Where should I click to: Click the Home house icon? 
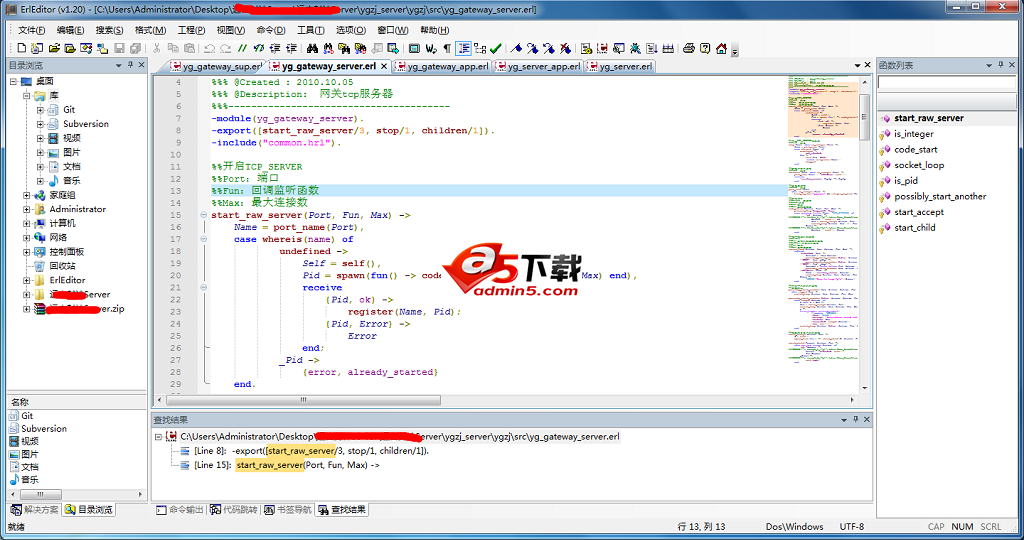[x=721, y=48]
